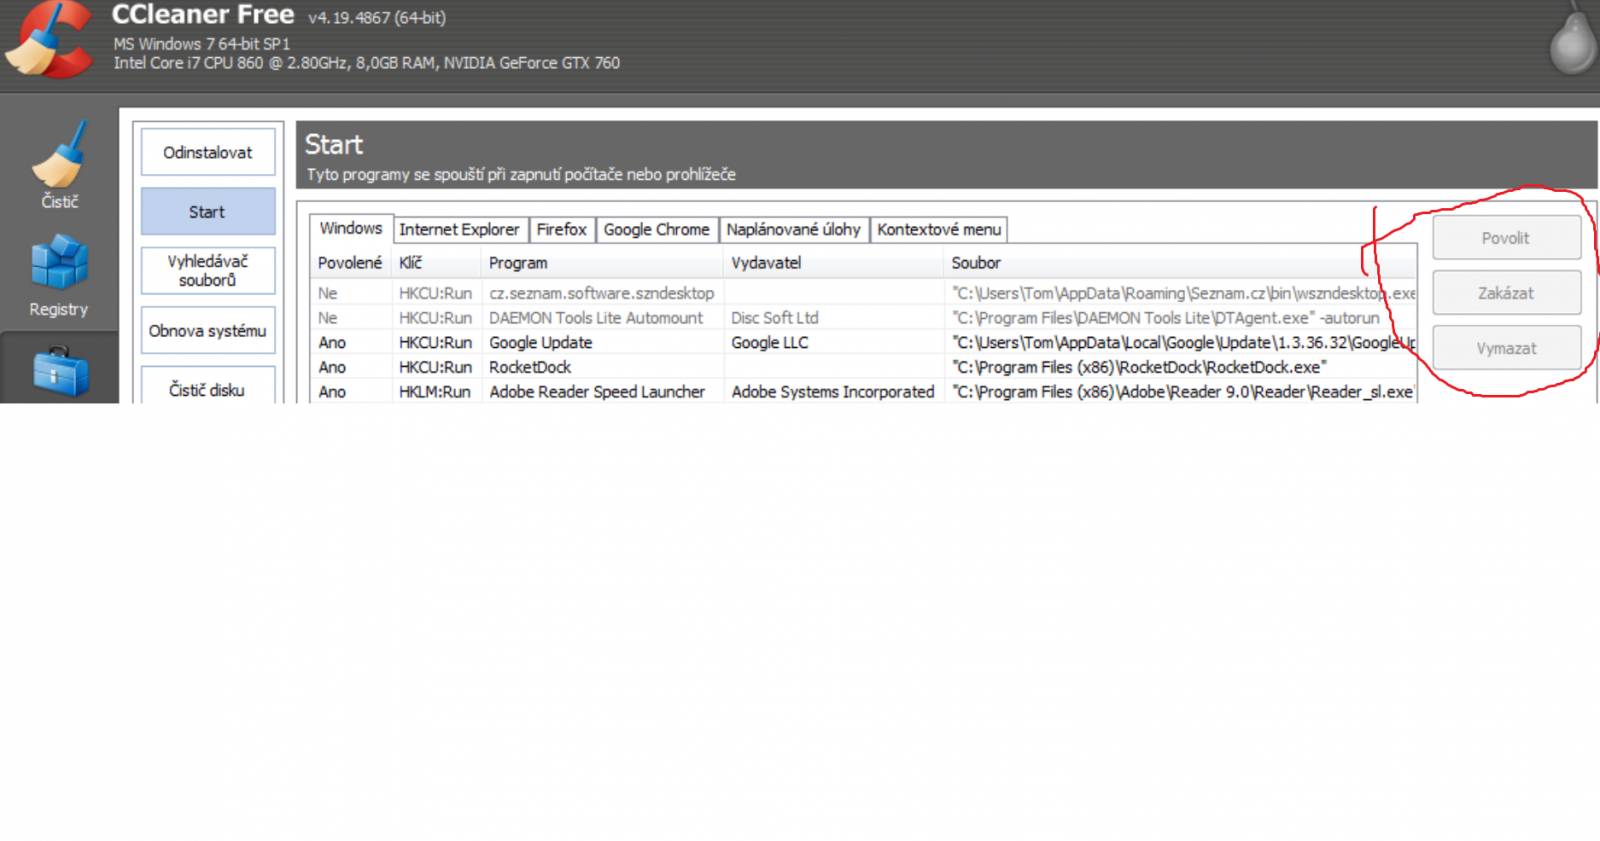
Task: Open Obnova systému tool
Action: coord(208,331)
